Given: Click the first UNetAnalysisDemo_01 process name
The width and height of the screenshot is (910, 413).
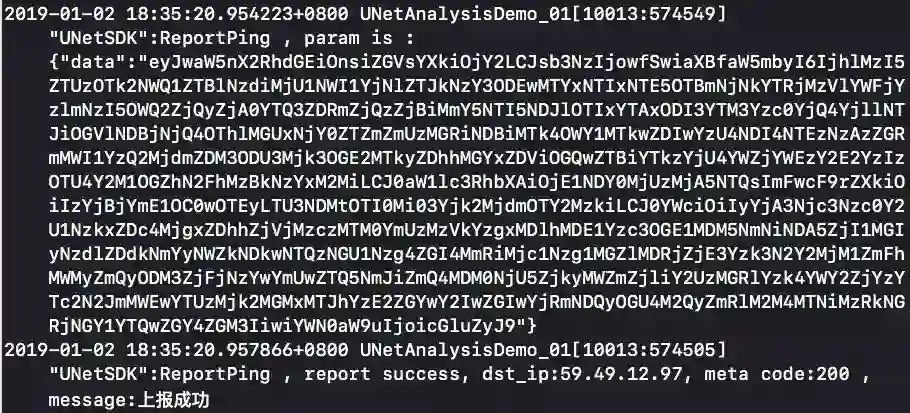Looking at the screenshot, I should tap(465, 13).
